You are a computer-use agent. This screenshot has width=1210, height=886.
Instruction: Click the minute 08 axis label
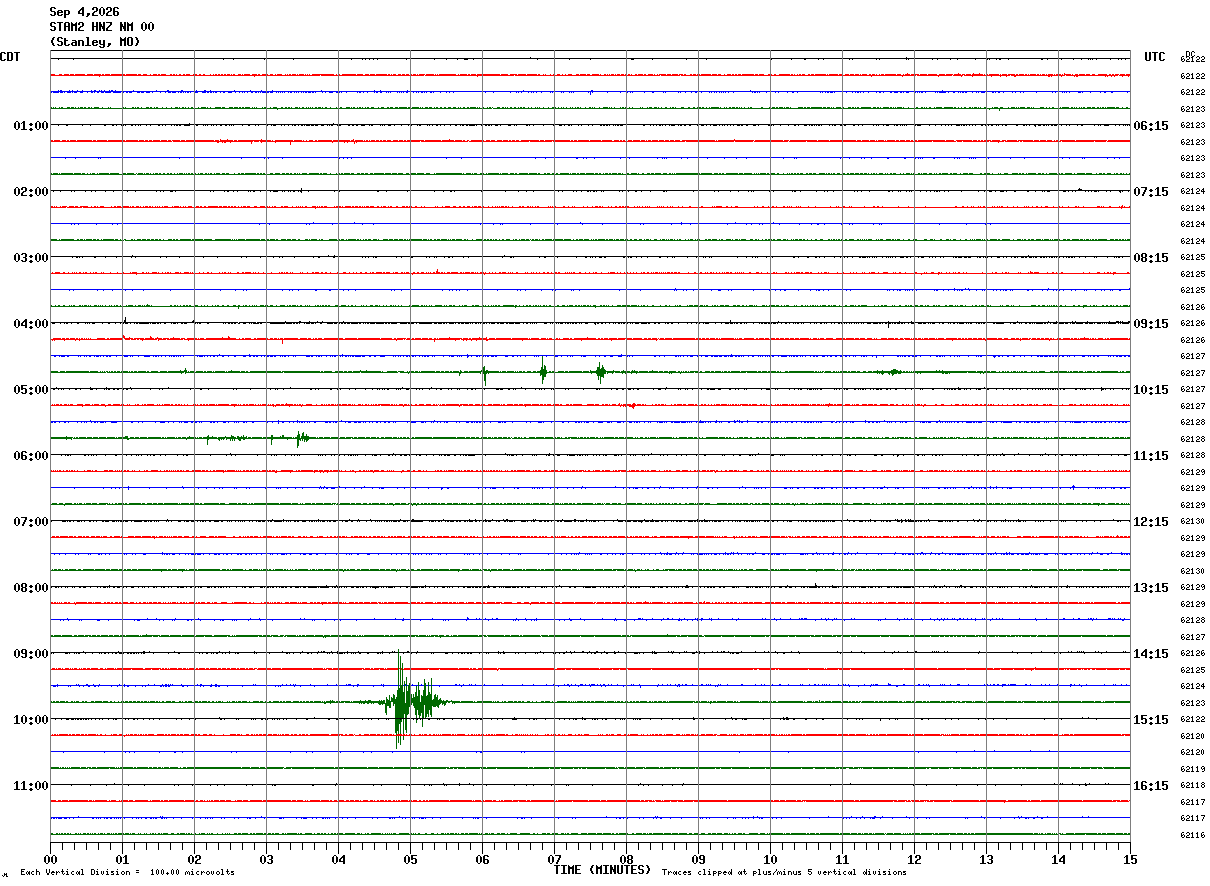point(626,859)
